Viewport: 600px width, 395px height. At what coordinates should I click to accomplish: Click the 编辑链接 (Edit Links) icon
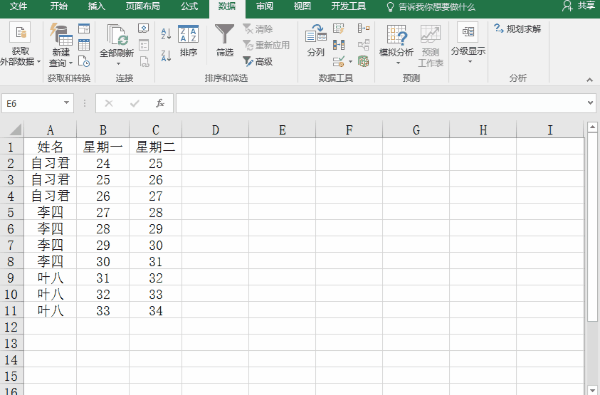point(144,61)
